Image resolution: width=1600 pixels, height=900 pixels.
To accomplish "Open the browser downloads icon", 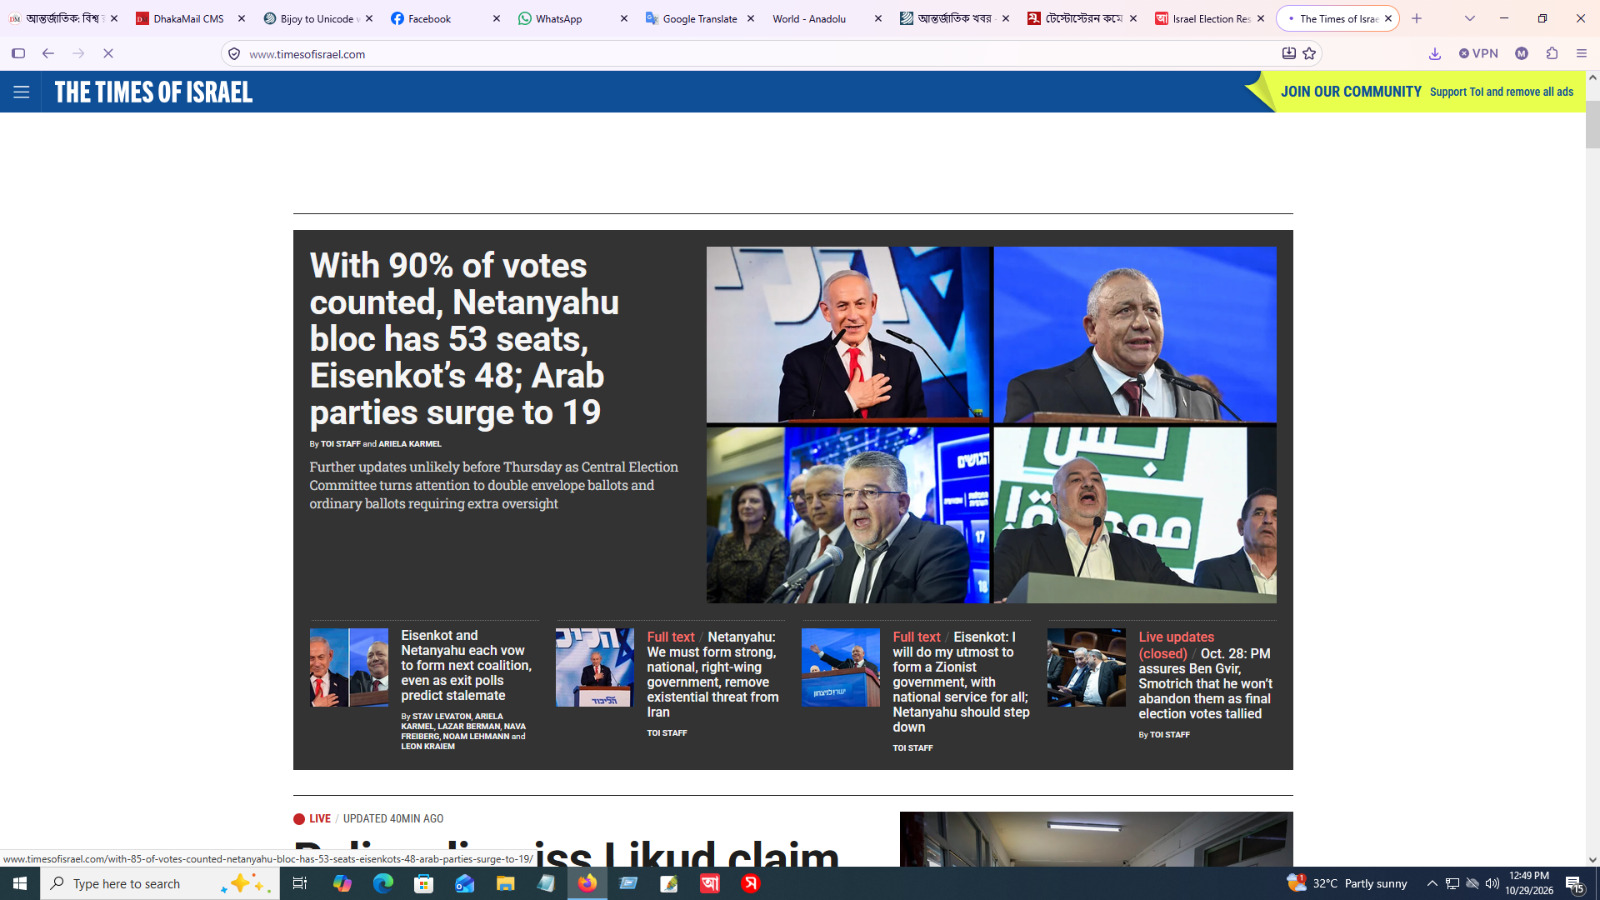I will coord(1435,53).
